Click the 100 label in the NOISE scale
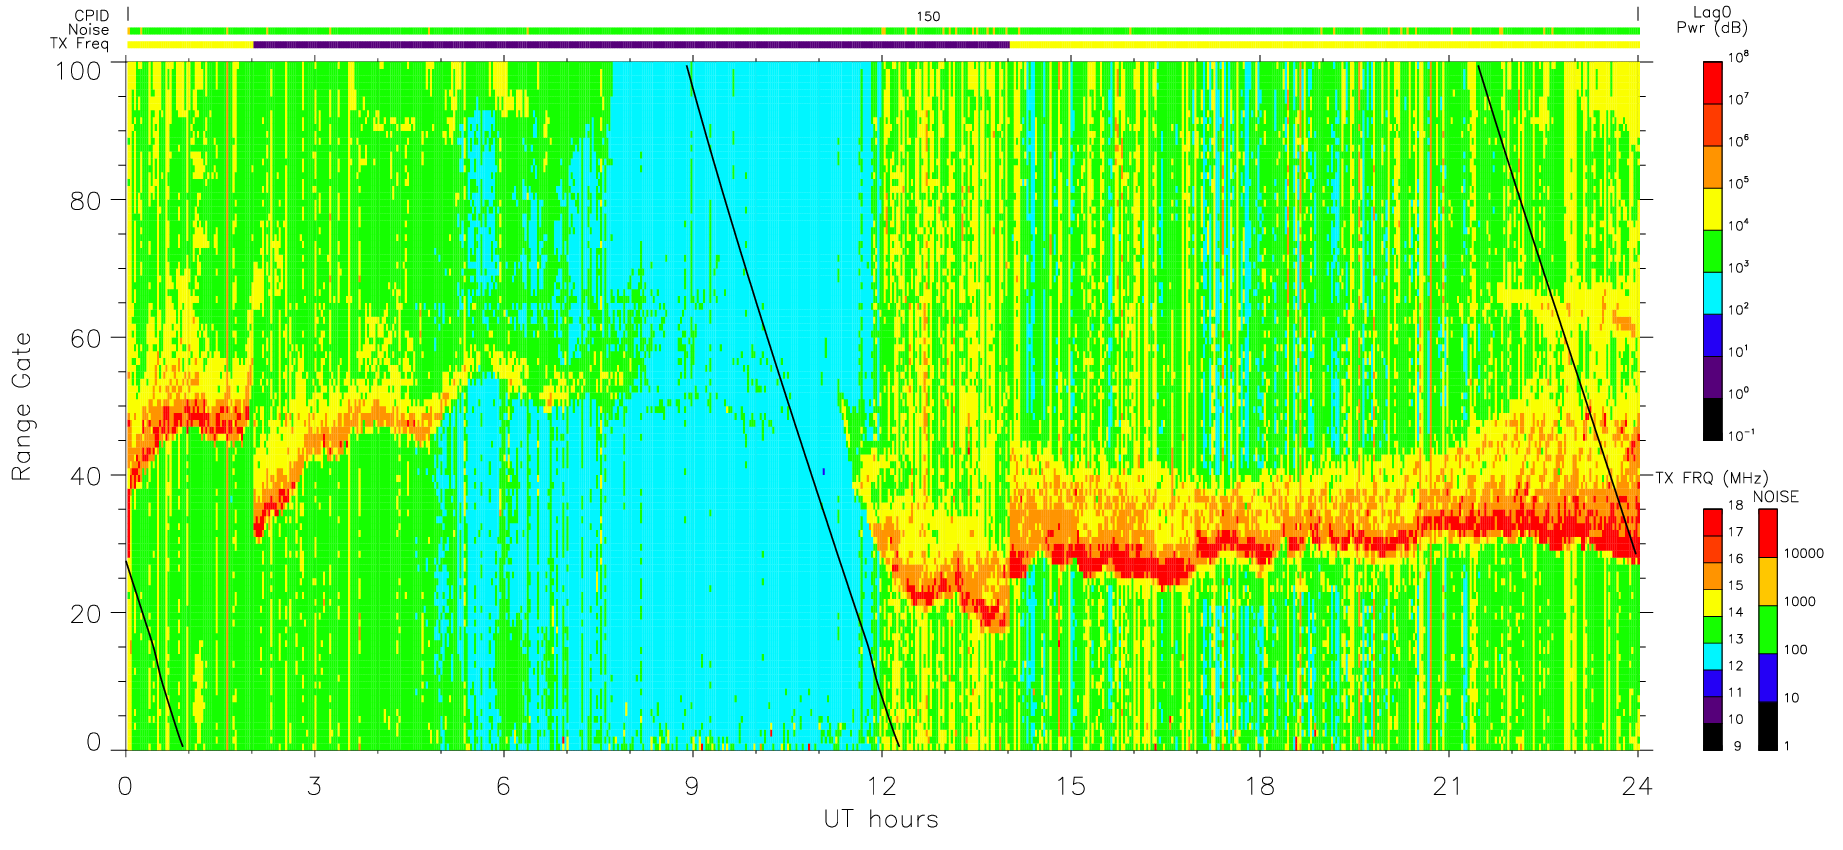The image size is (1843, 850). 1796,650
